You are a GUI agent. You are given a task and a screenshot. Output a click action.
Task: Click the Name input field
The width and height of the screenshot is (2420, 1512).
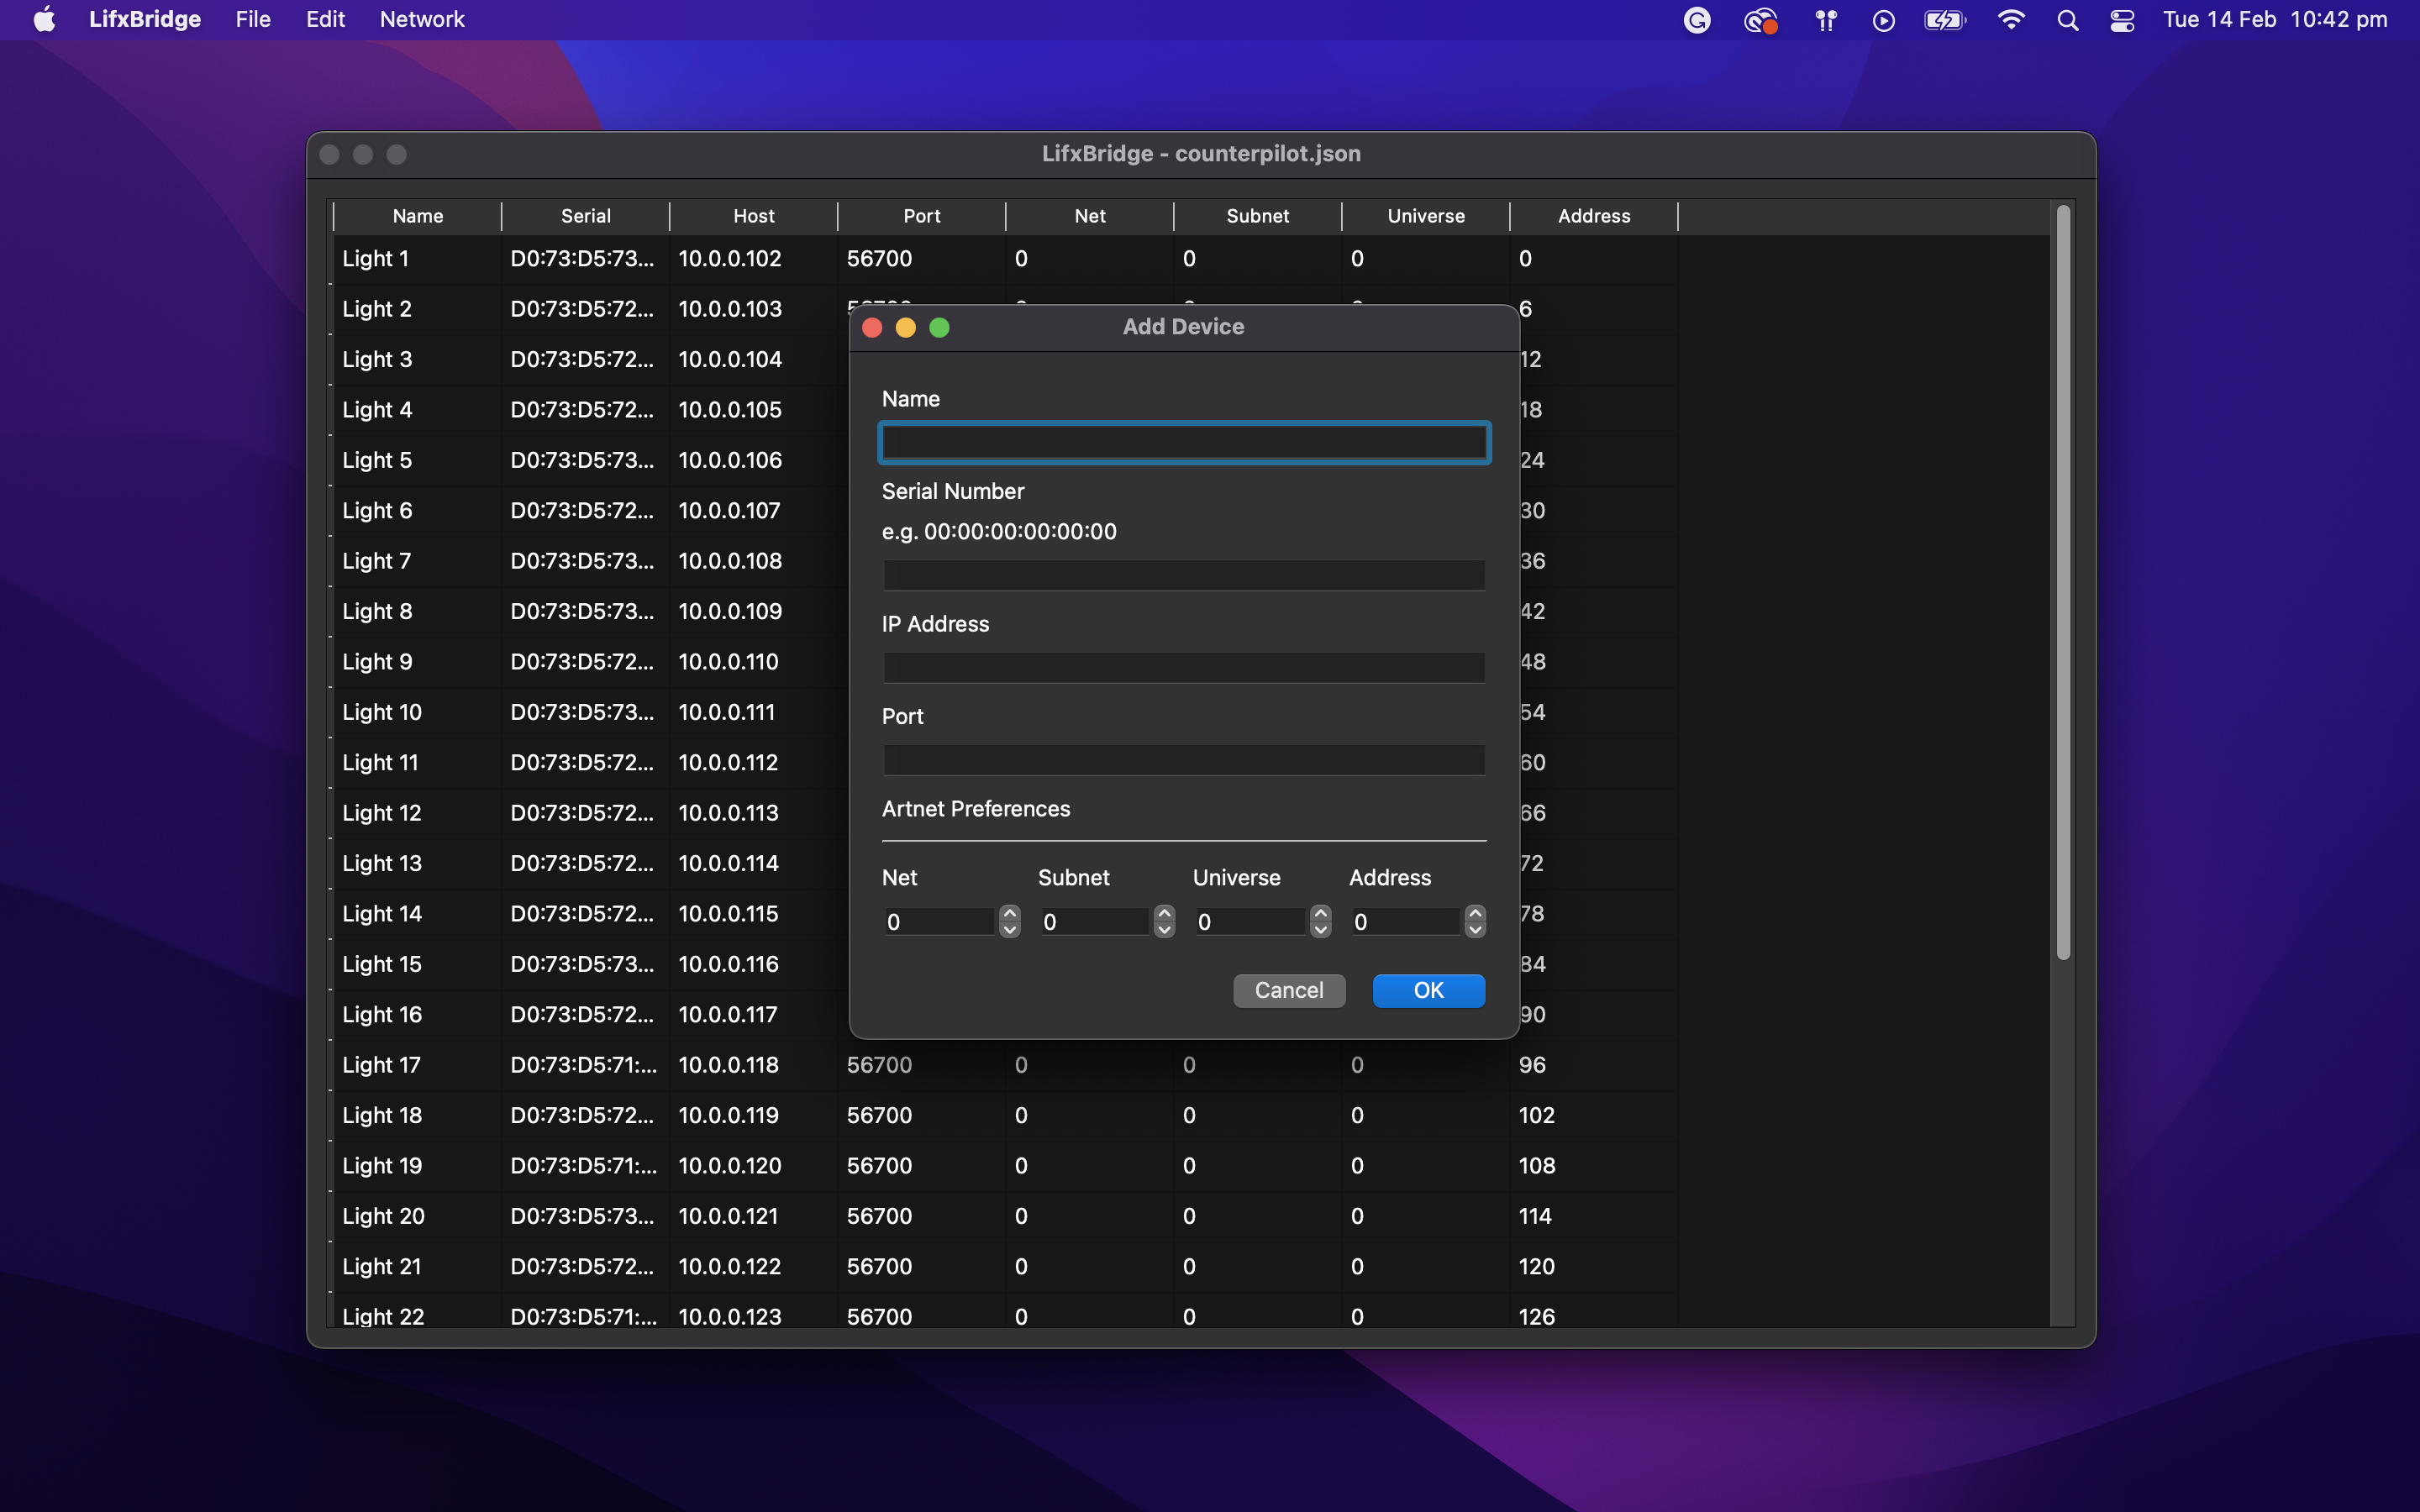coord(1184,442)
